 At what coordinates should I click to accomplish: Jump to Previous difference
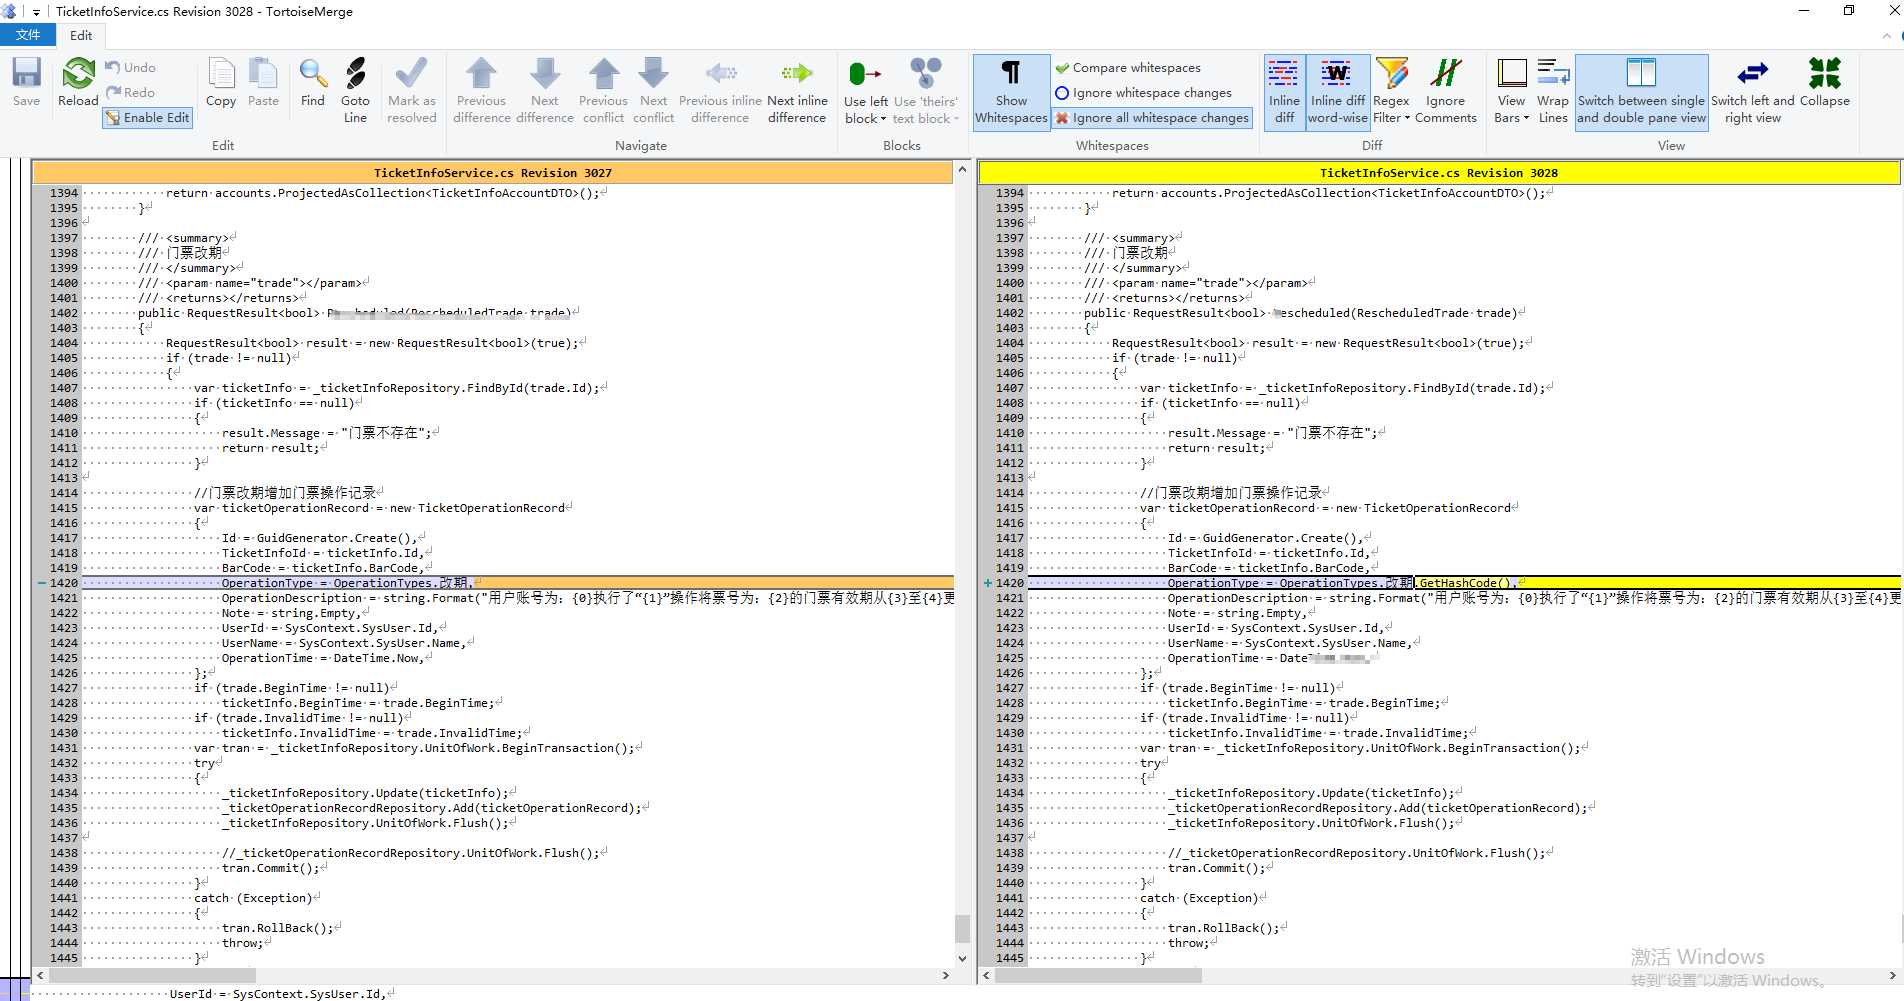coord(481,90)
